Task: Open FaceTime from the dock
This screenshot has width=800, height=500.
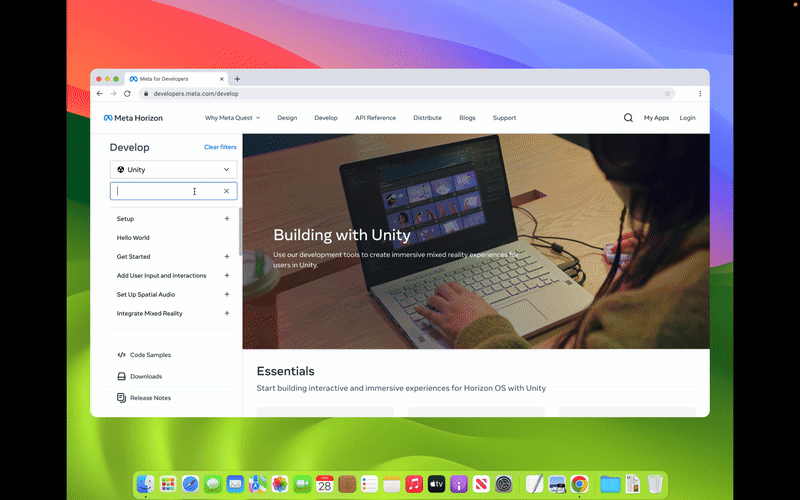Action: (302, 484)
